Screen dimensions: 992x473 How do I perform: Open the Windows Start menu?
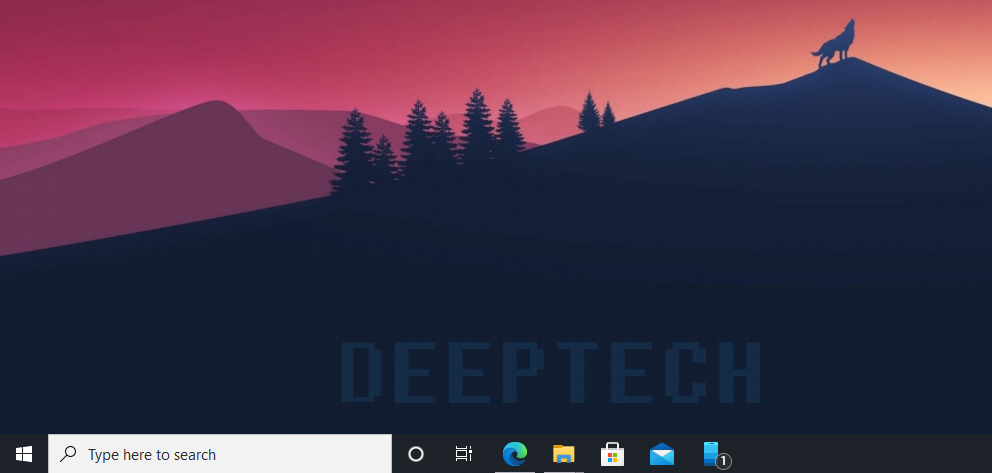point(24,454)
